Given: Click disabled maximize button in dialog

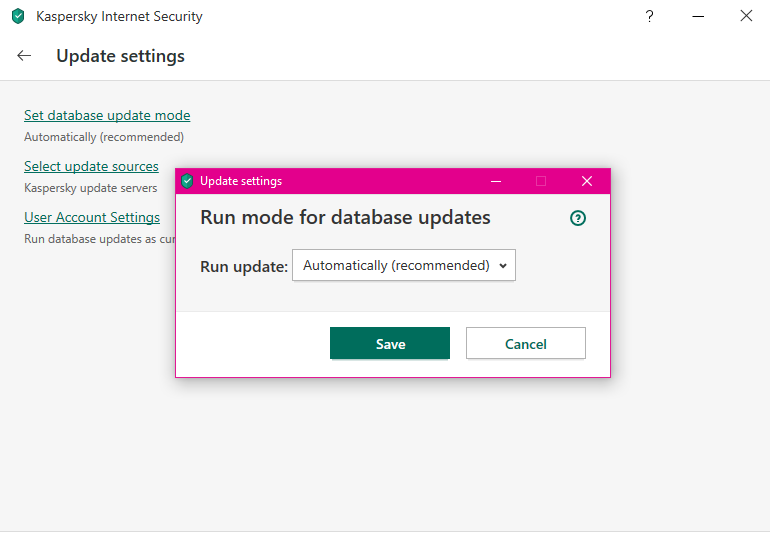Looking at the screenshot, I should pos(541,181).
